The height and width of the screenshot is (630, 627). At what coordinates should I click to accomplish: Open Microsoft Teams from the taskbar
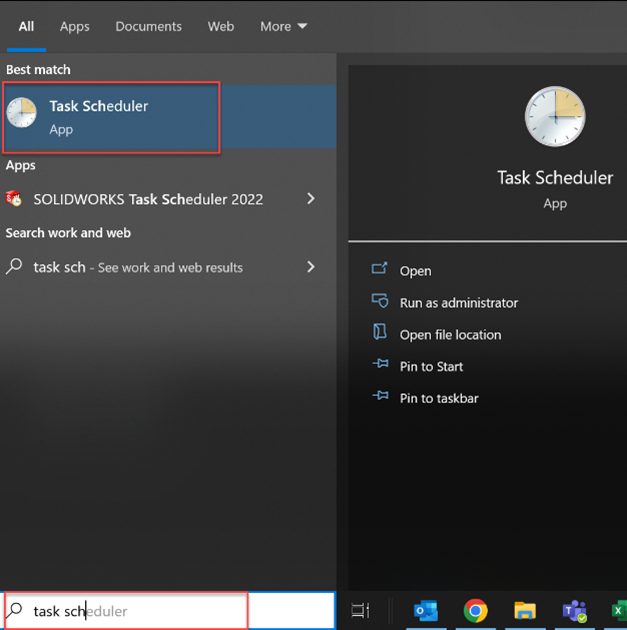[x=574, y=611]
